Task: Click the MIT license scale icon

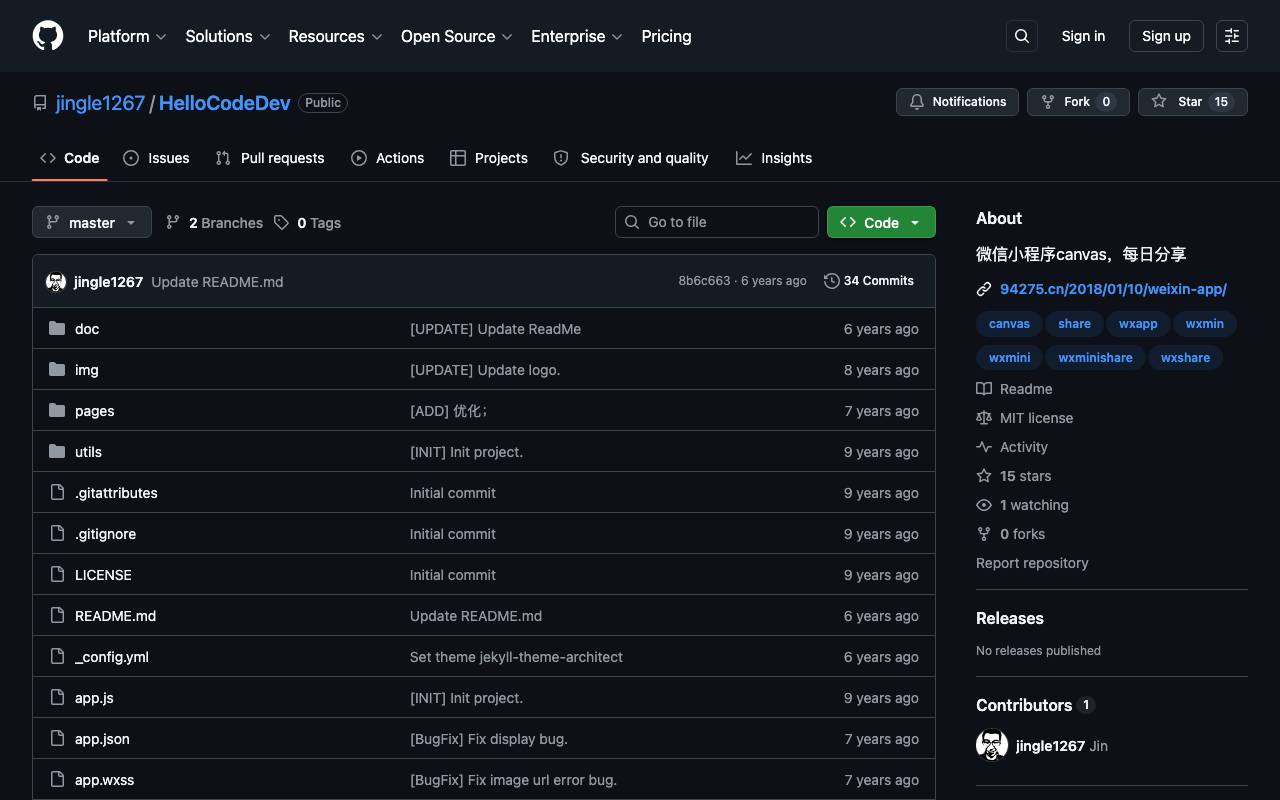Action: pyautogui.click(x=984, y=418)
